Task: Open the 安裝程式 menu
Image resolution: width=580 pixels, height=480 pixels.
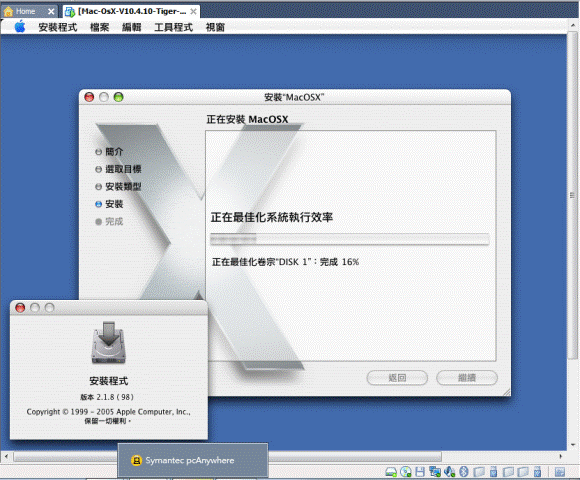Action: click(58, 27)
